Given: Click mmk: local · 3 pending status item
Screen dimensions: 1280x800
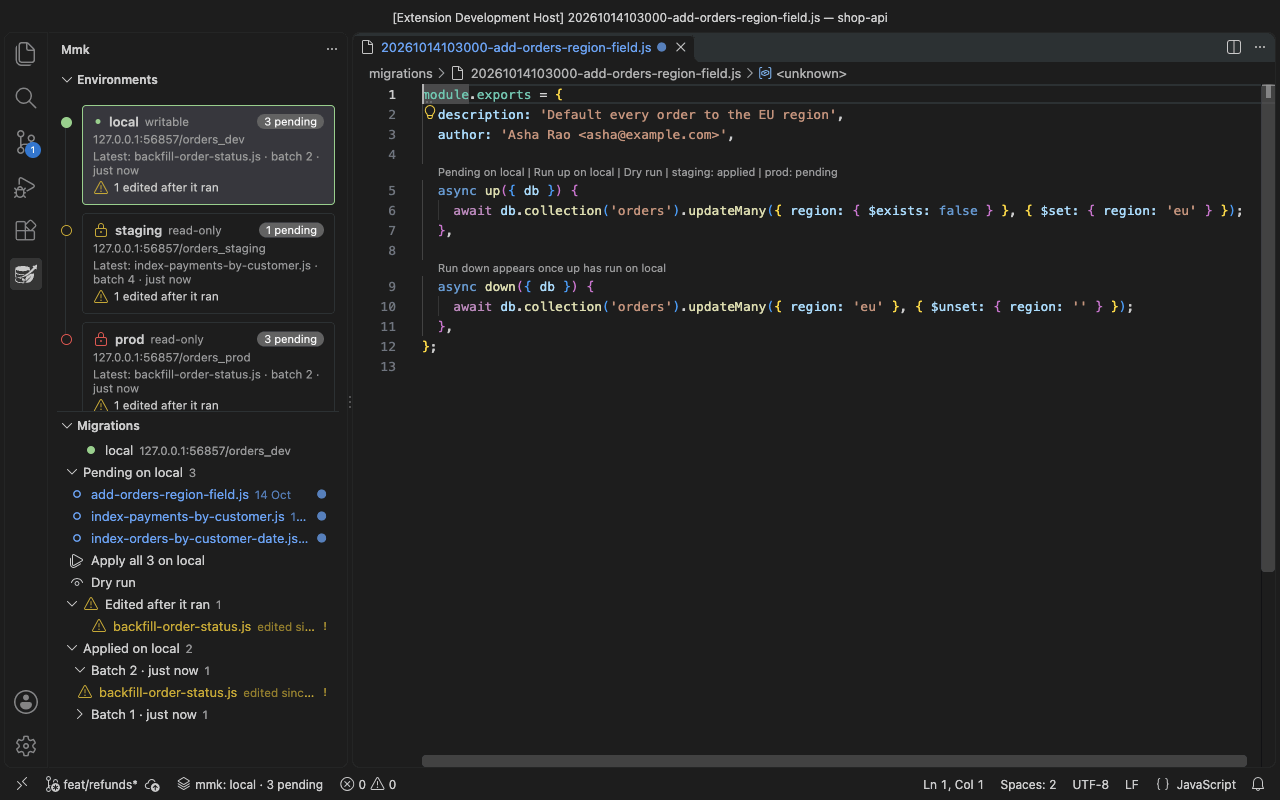Looking at the screenshot, I should [x=250, y=785].
